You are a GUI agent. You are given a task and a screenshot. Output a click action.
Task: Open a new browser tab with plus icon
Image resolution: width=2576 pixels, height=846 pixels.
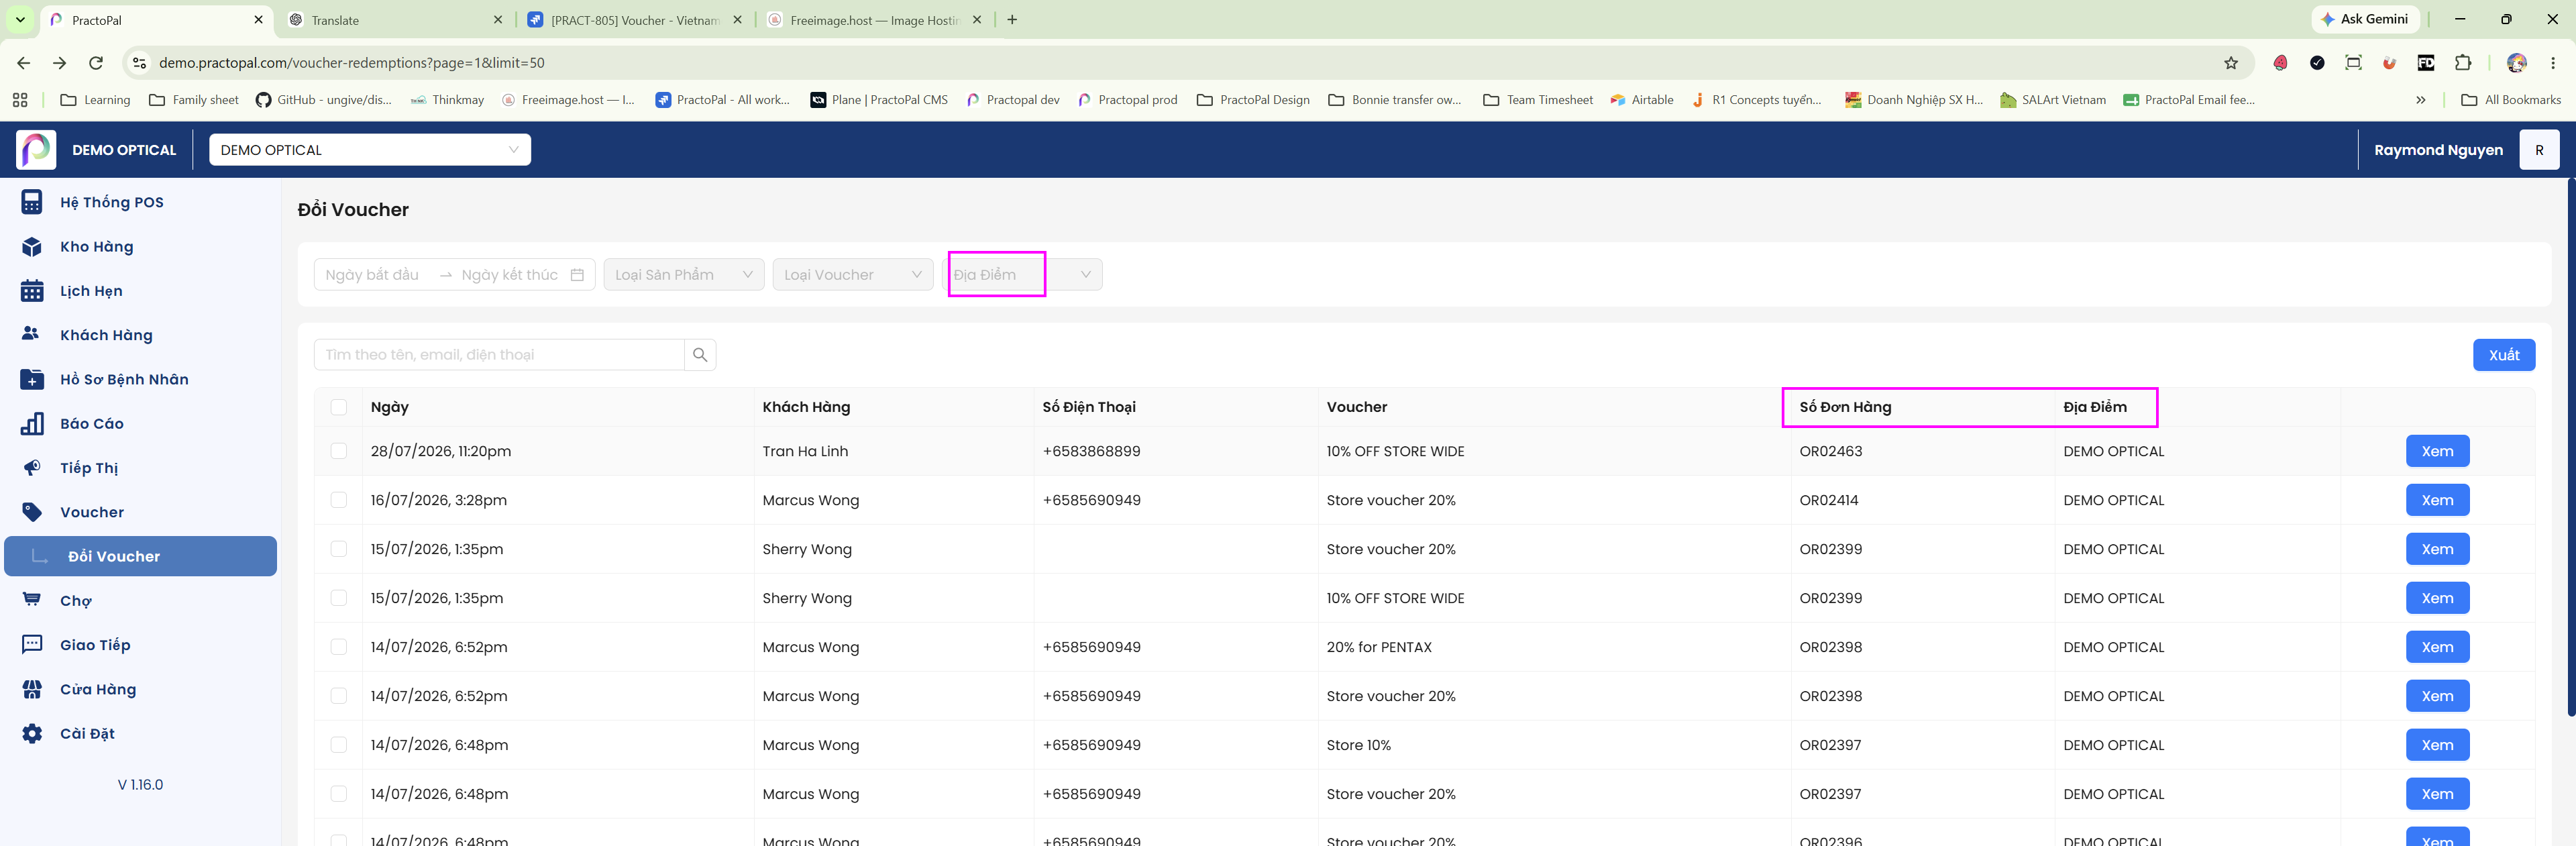pyautogui.click(x=1012, y=20)
